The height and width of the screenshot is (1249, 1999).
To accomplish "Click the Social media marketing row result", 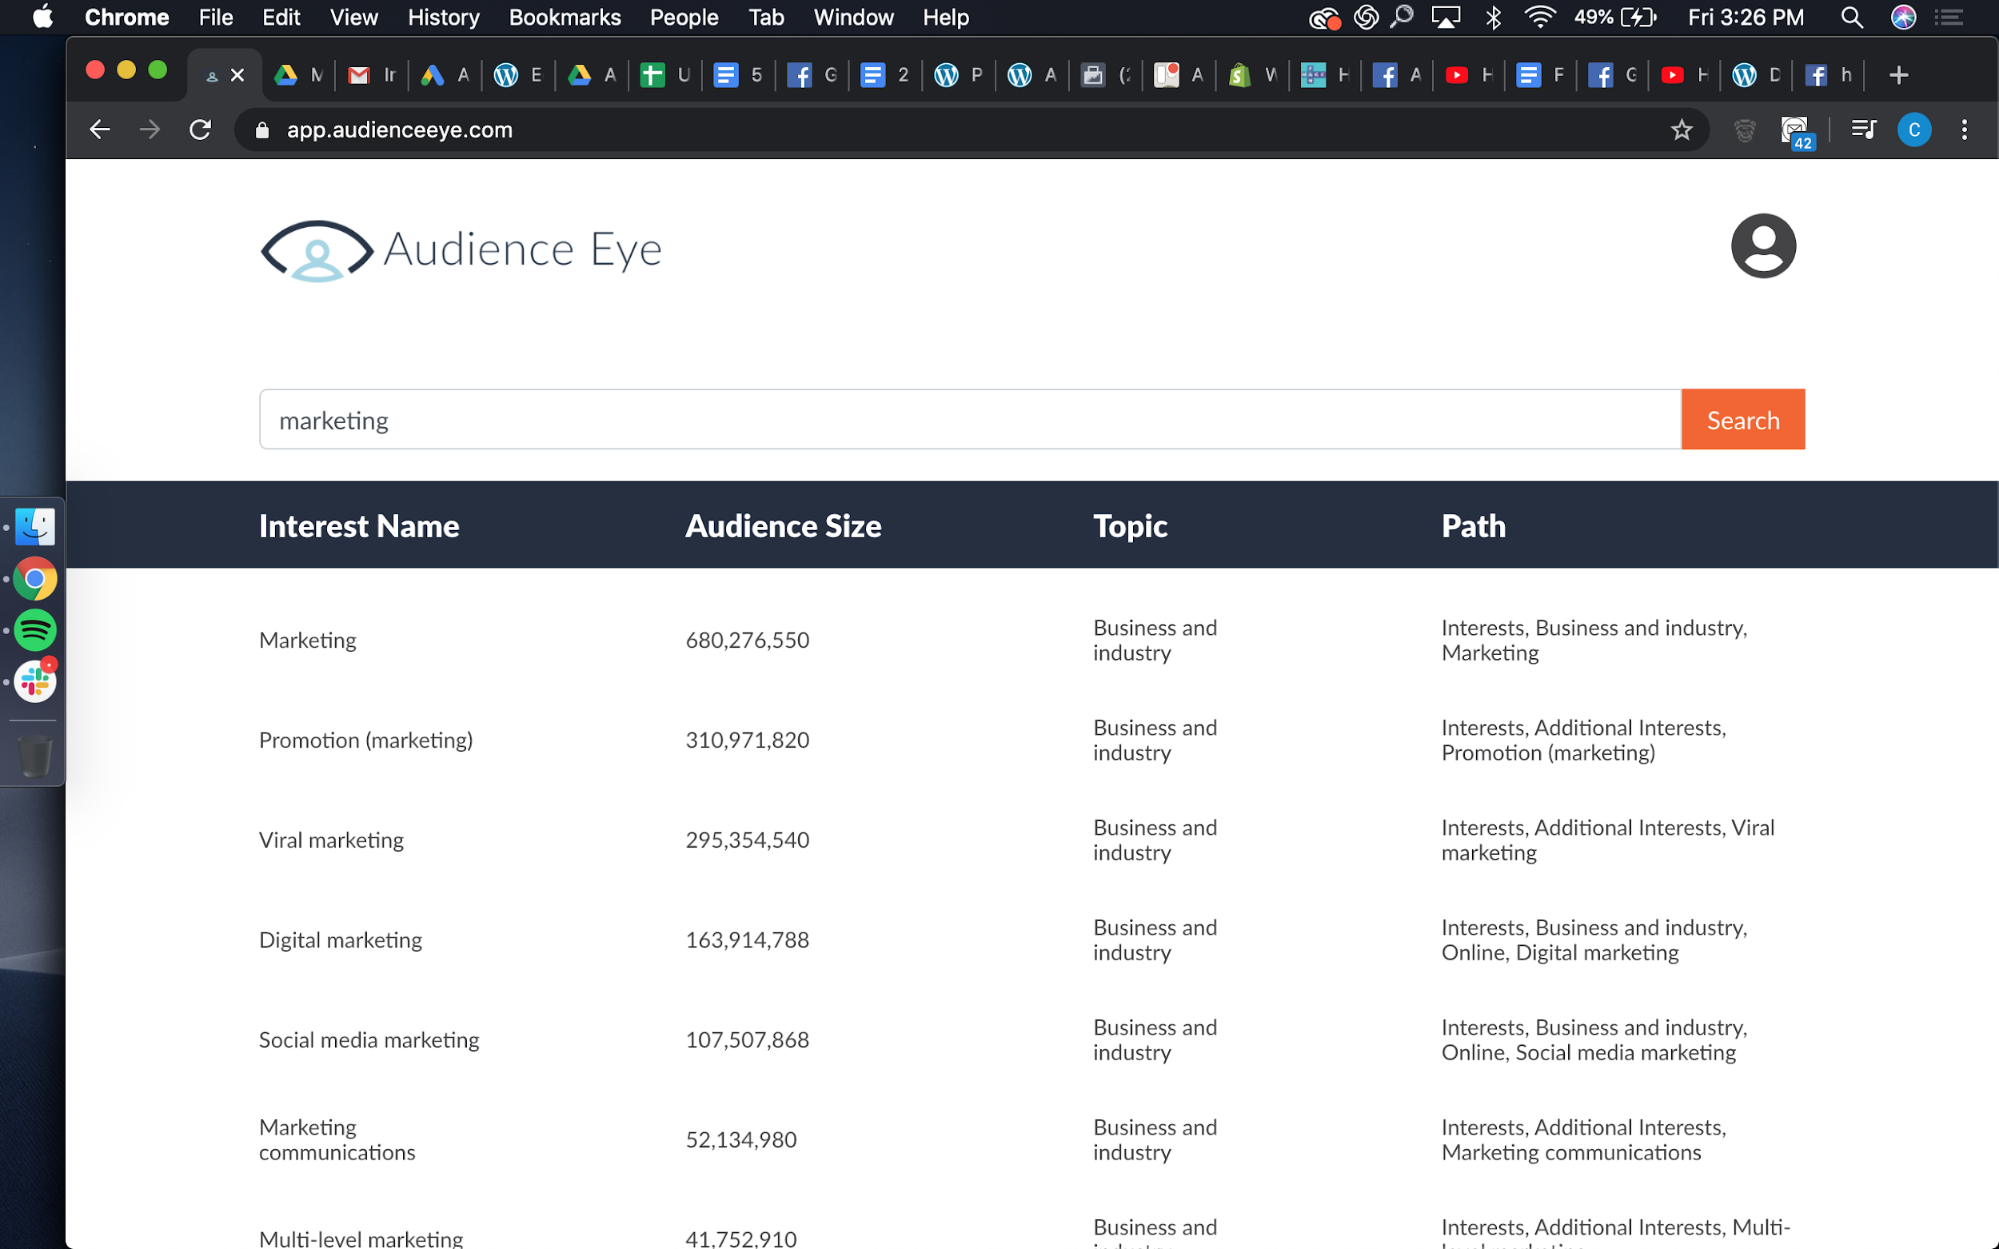I will (x=368, y=1039).
